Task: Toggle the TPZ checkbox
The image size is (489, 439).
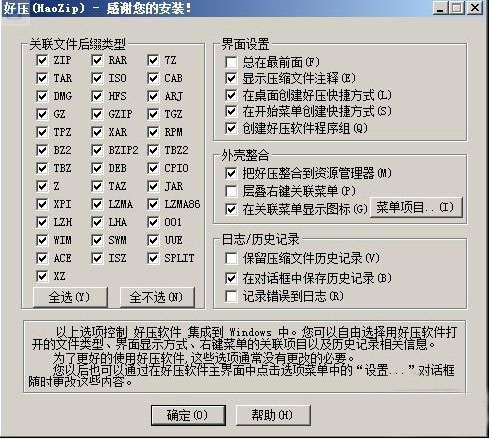Action: pyautogui.click(x=42, y=132)
